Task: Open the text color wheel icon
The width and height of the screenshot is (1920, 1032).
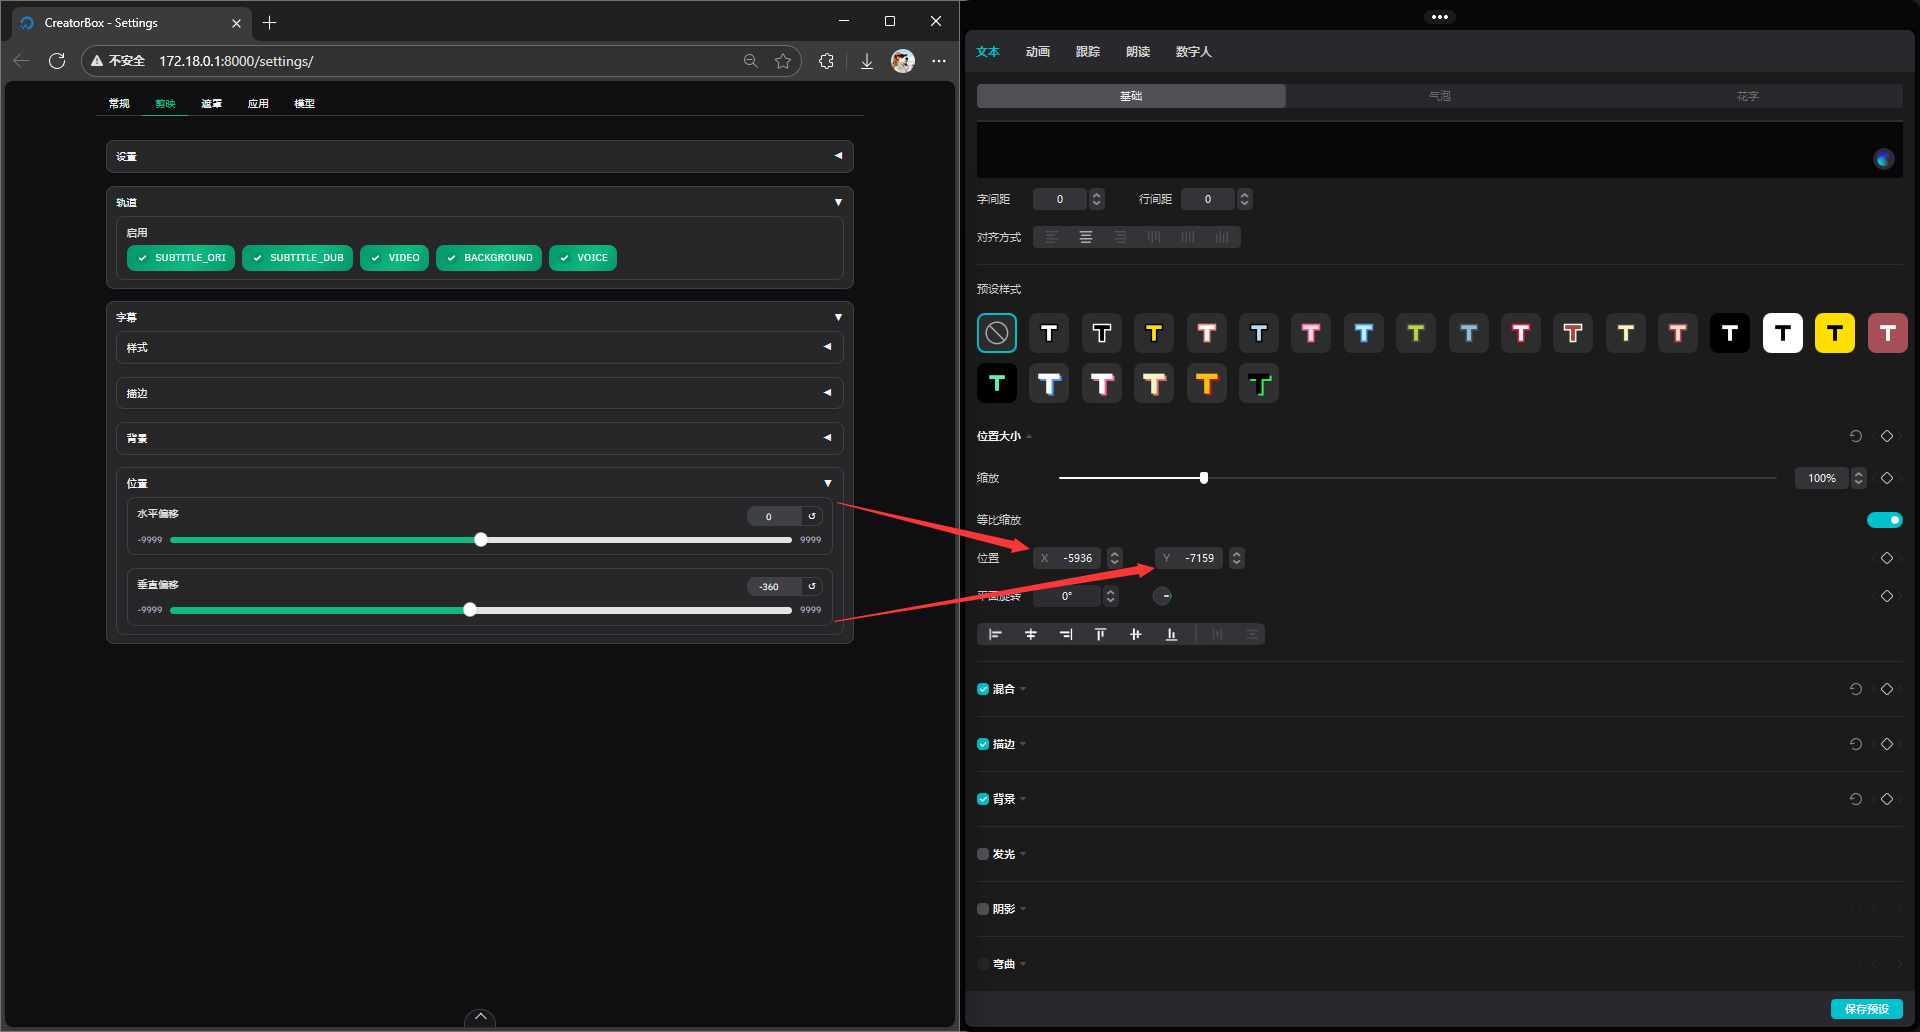Action: (1884, 159)
